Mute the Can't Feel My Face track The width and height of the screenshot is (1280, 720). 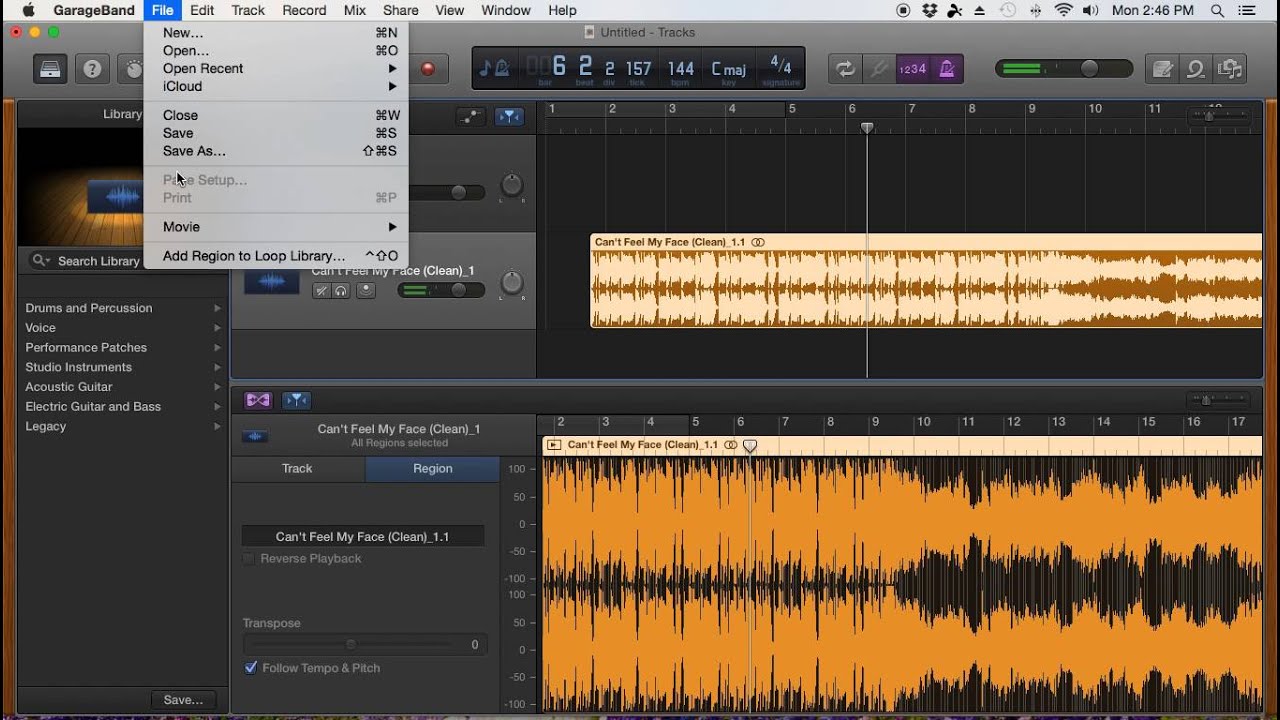321,291
